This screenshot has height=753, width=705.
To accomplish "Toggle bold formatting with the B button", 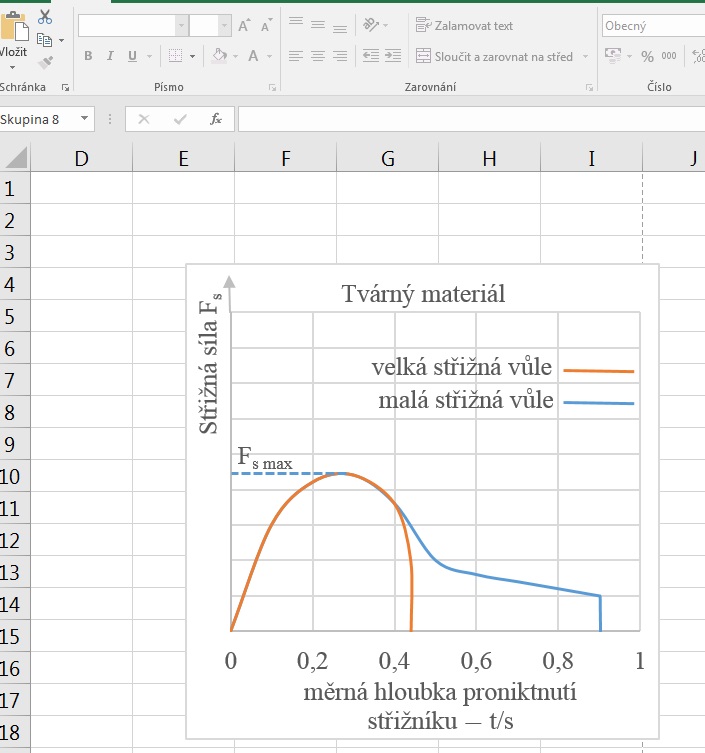I will click(88, 56).
